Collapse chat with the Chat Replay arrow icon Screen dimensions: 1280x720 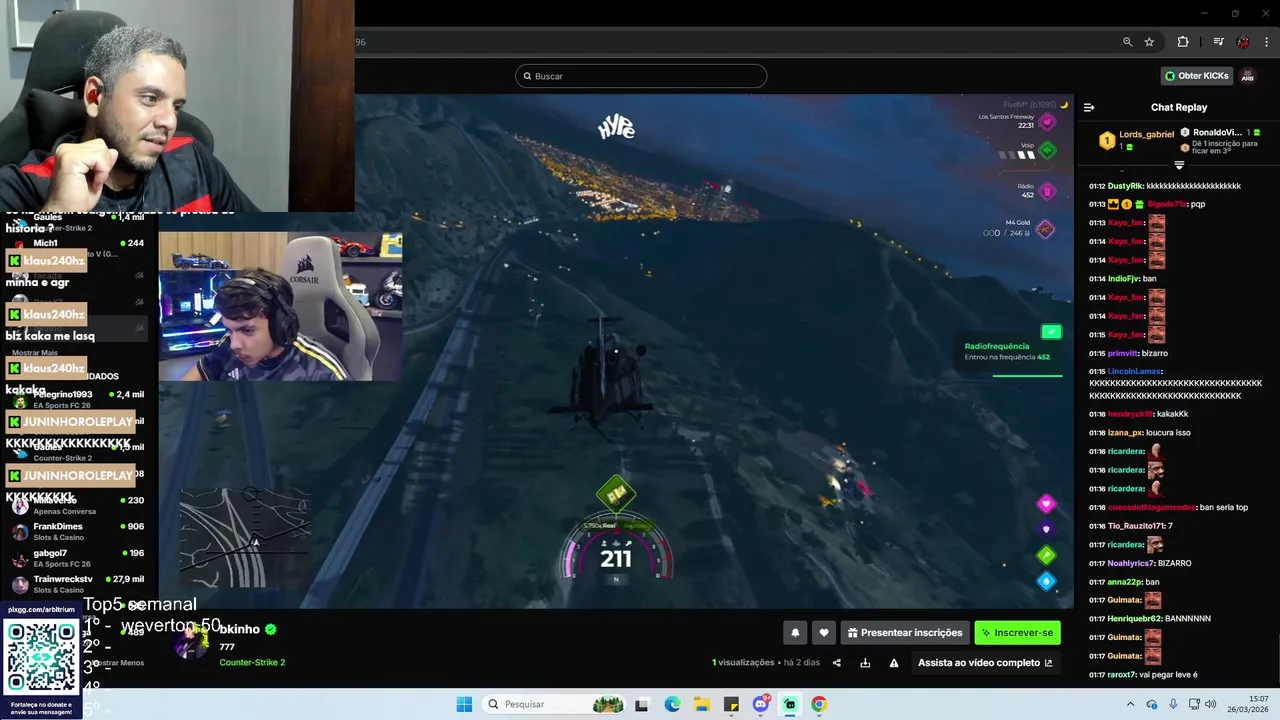point(1089,107)
